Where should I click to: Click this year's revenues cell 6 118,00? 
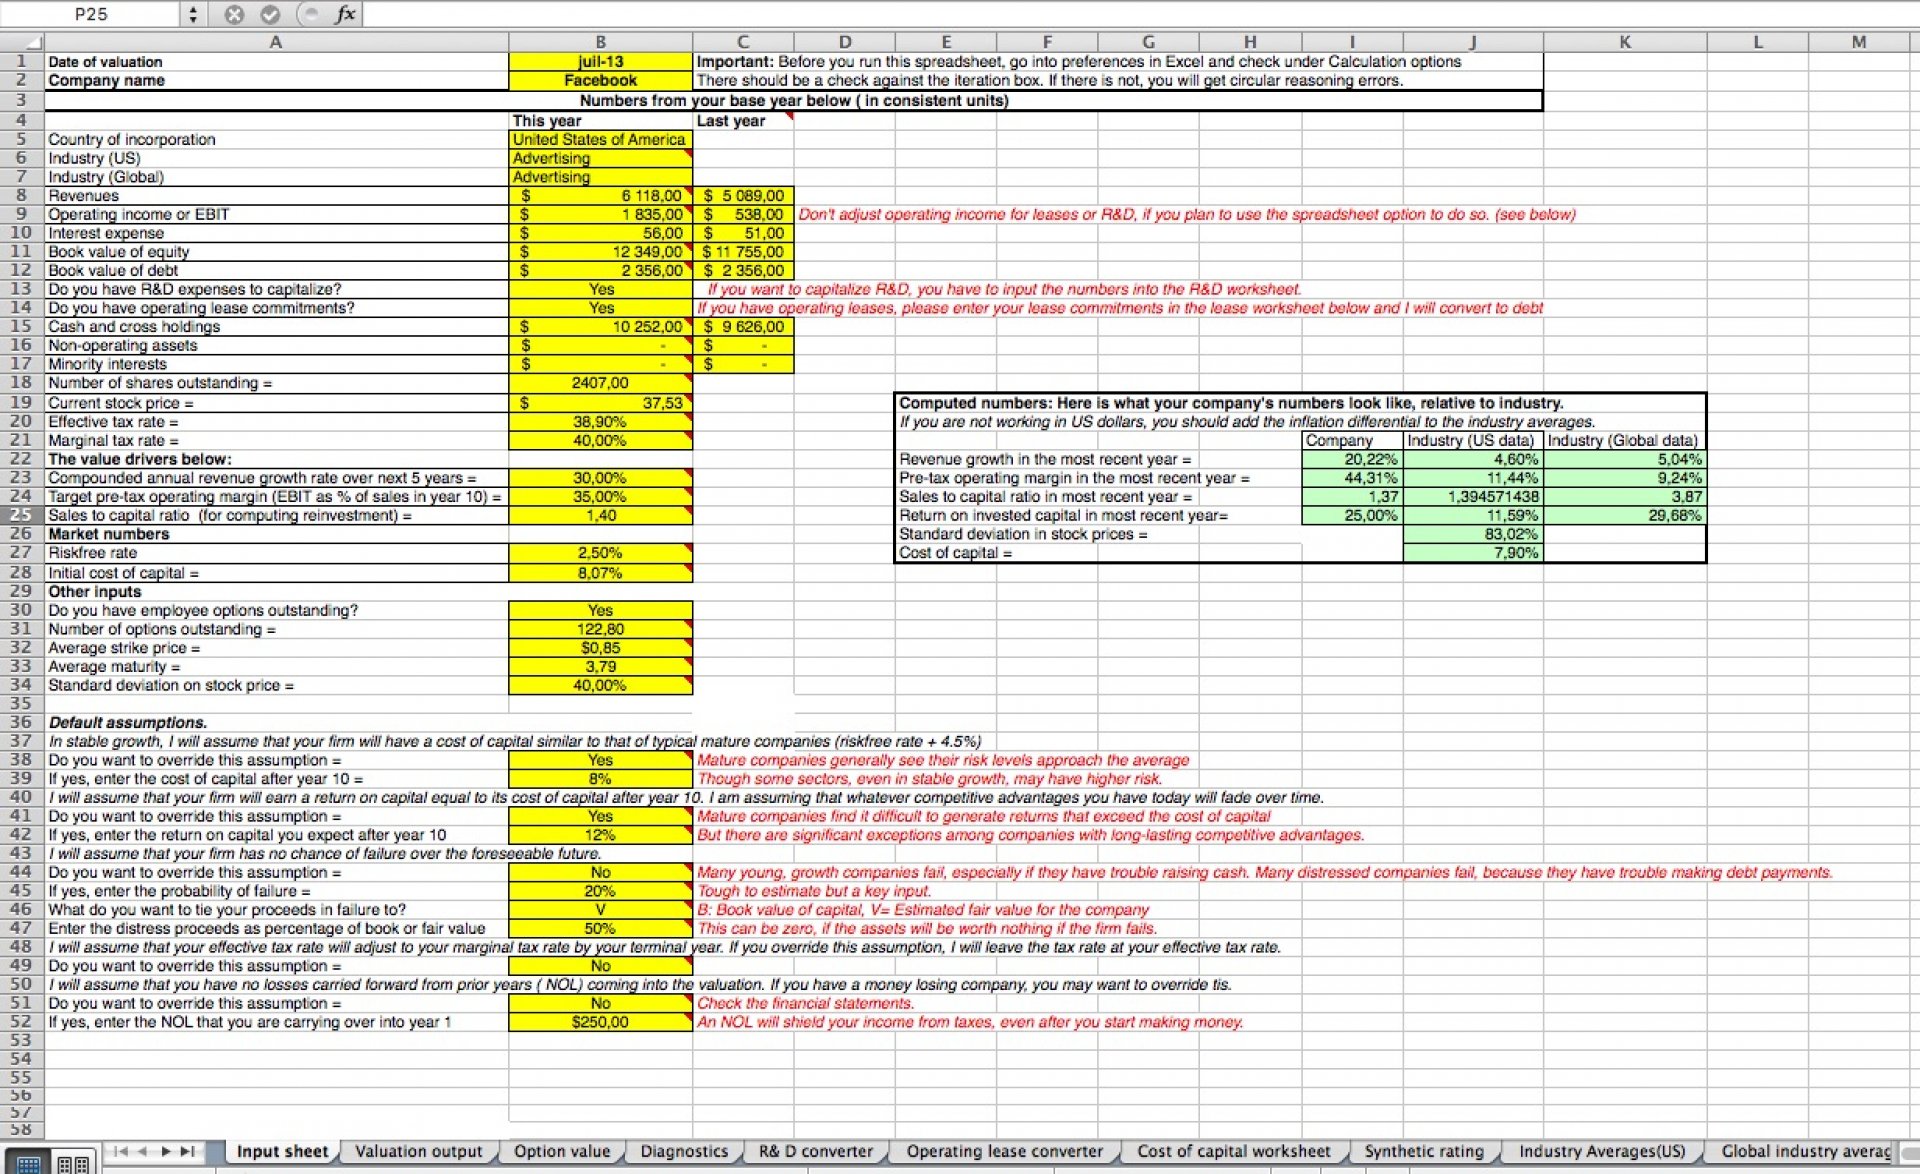click(600, 196)
